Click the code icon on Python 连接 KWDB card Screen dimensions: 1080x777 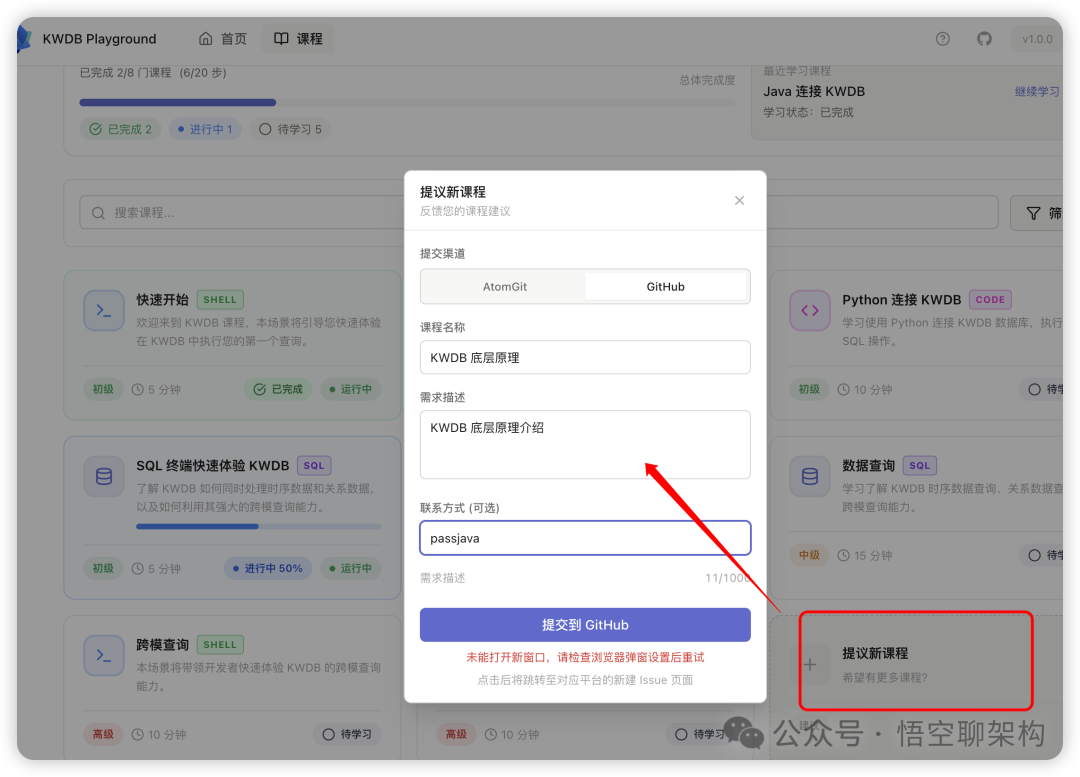coord(810,310)
